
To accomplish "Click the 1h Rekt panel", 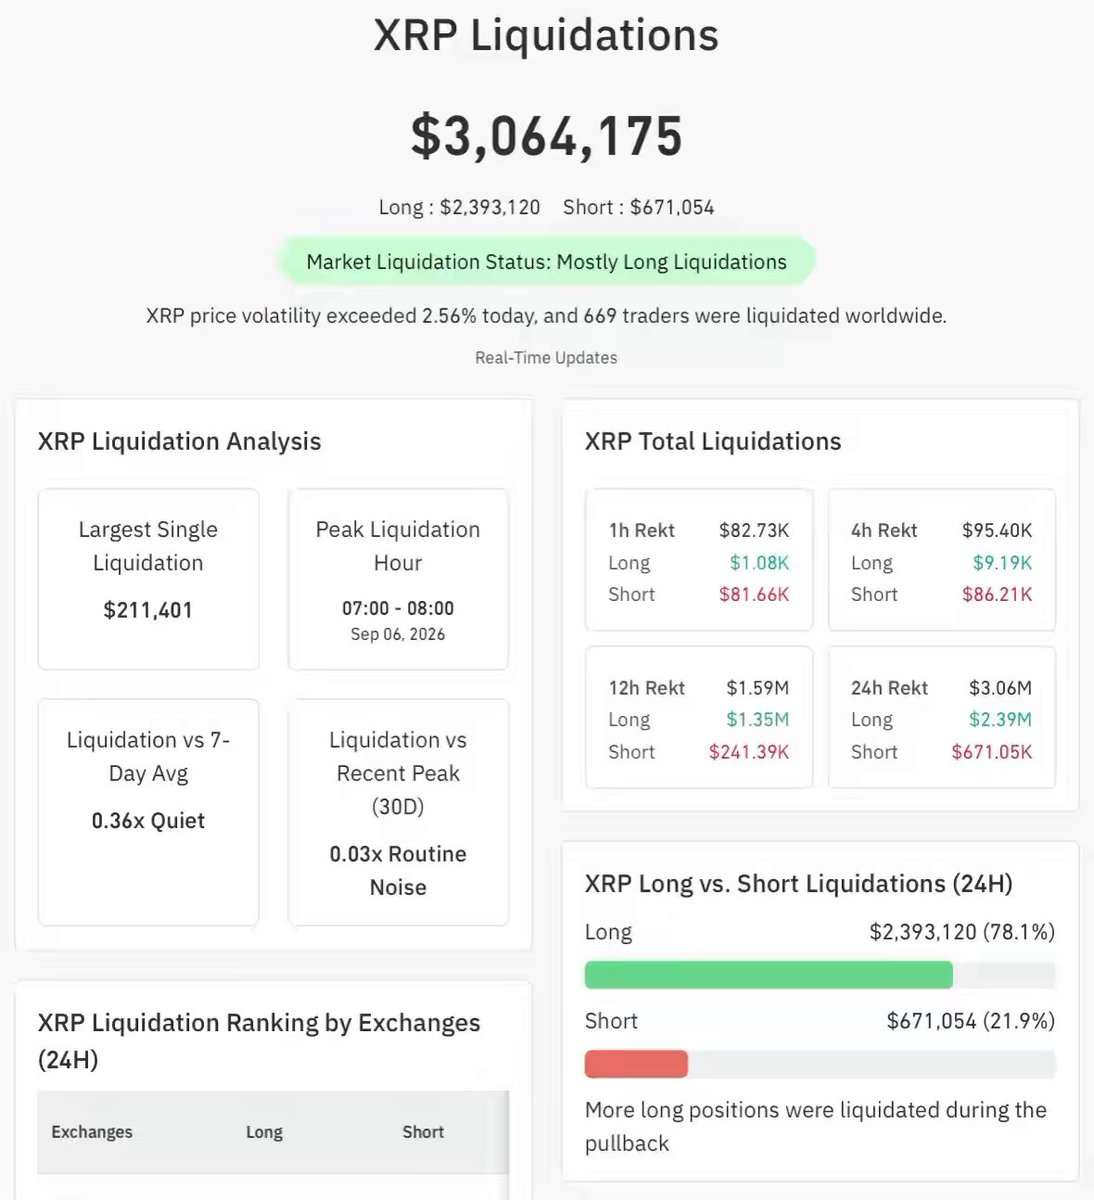I will (x=699, y=560).
